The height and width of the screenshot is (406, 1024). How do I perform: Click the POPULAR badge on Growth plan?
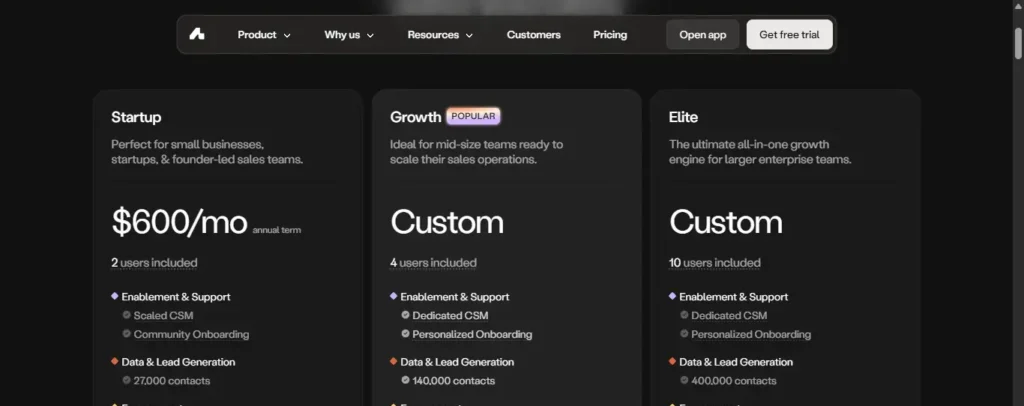pyautogui.click(x=473, y=116)
